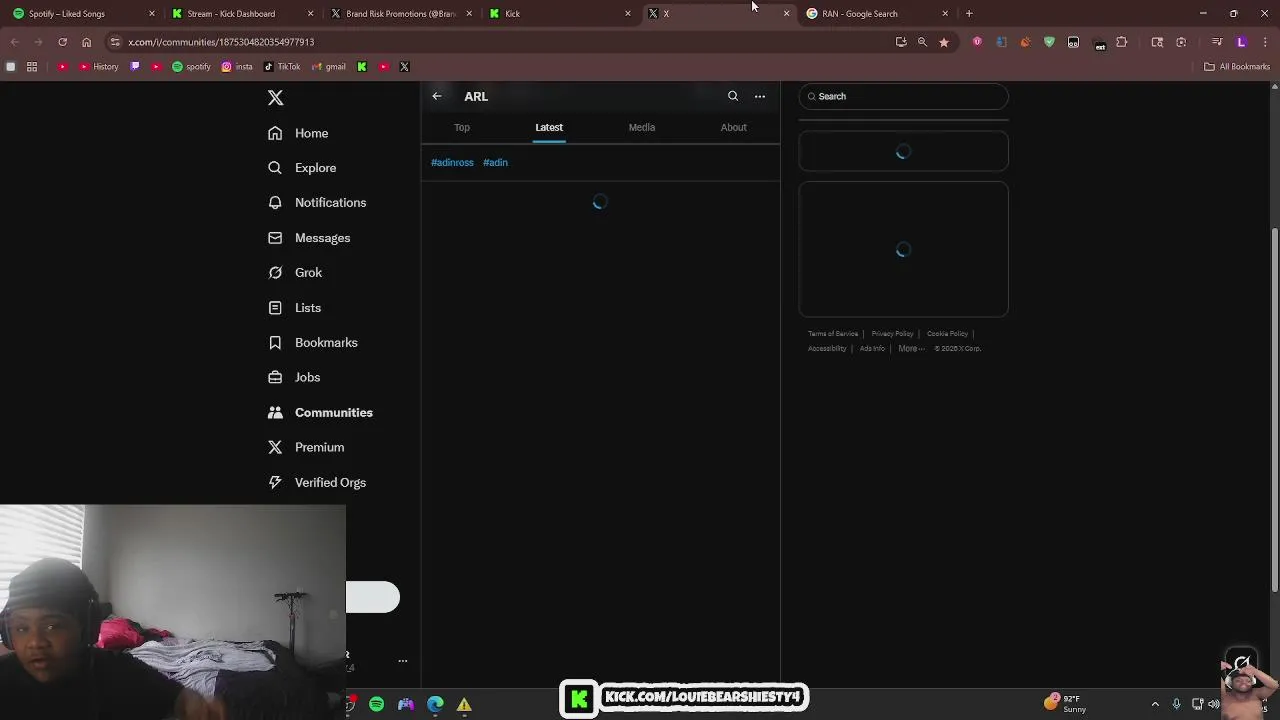The image size is (1280, 720).
Task: Open the Cookie Policy link
Action: pos(947,334)
